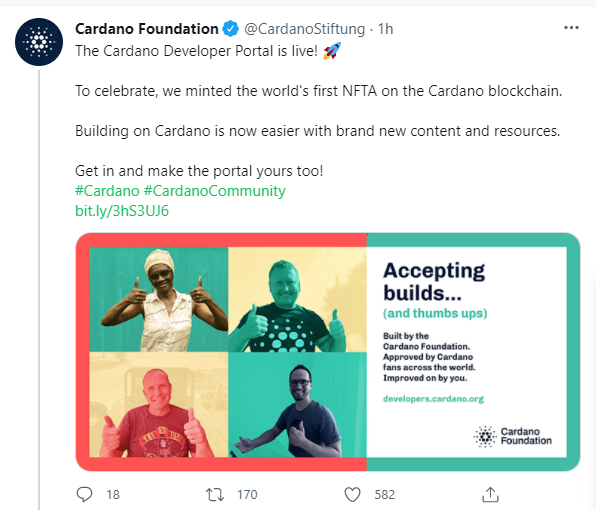Image resolution: width=596 pixels, height=510 pixels.
Task: Open the @CardanoStiftung handle link
Action: (x=304, y=29)
